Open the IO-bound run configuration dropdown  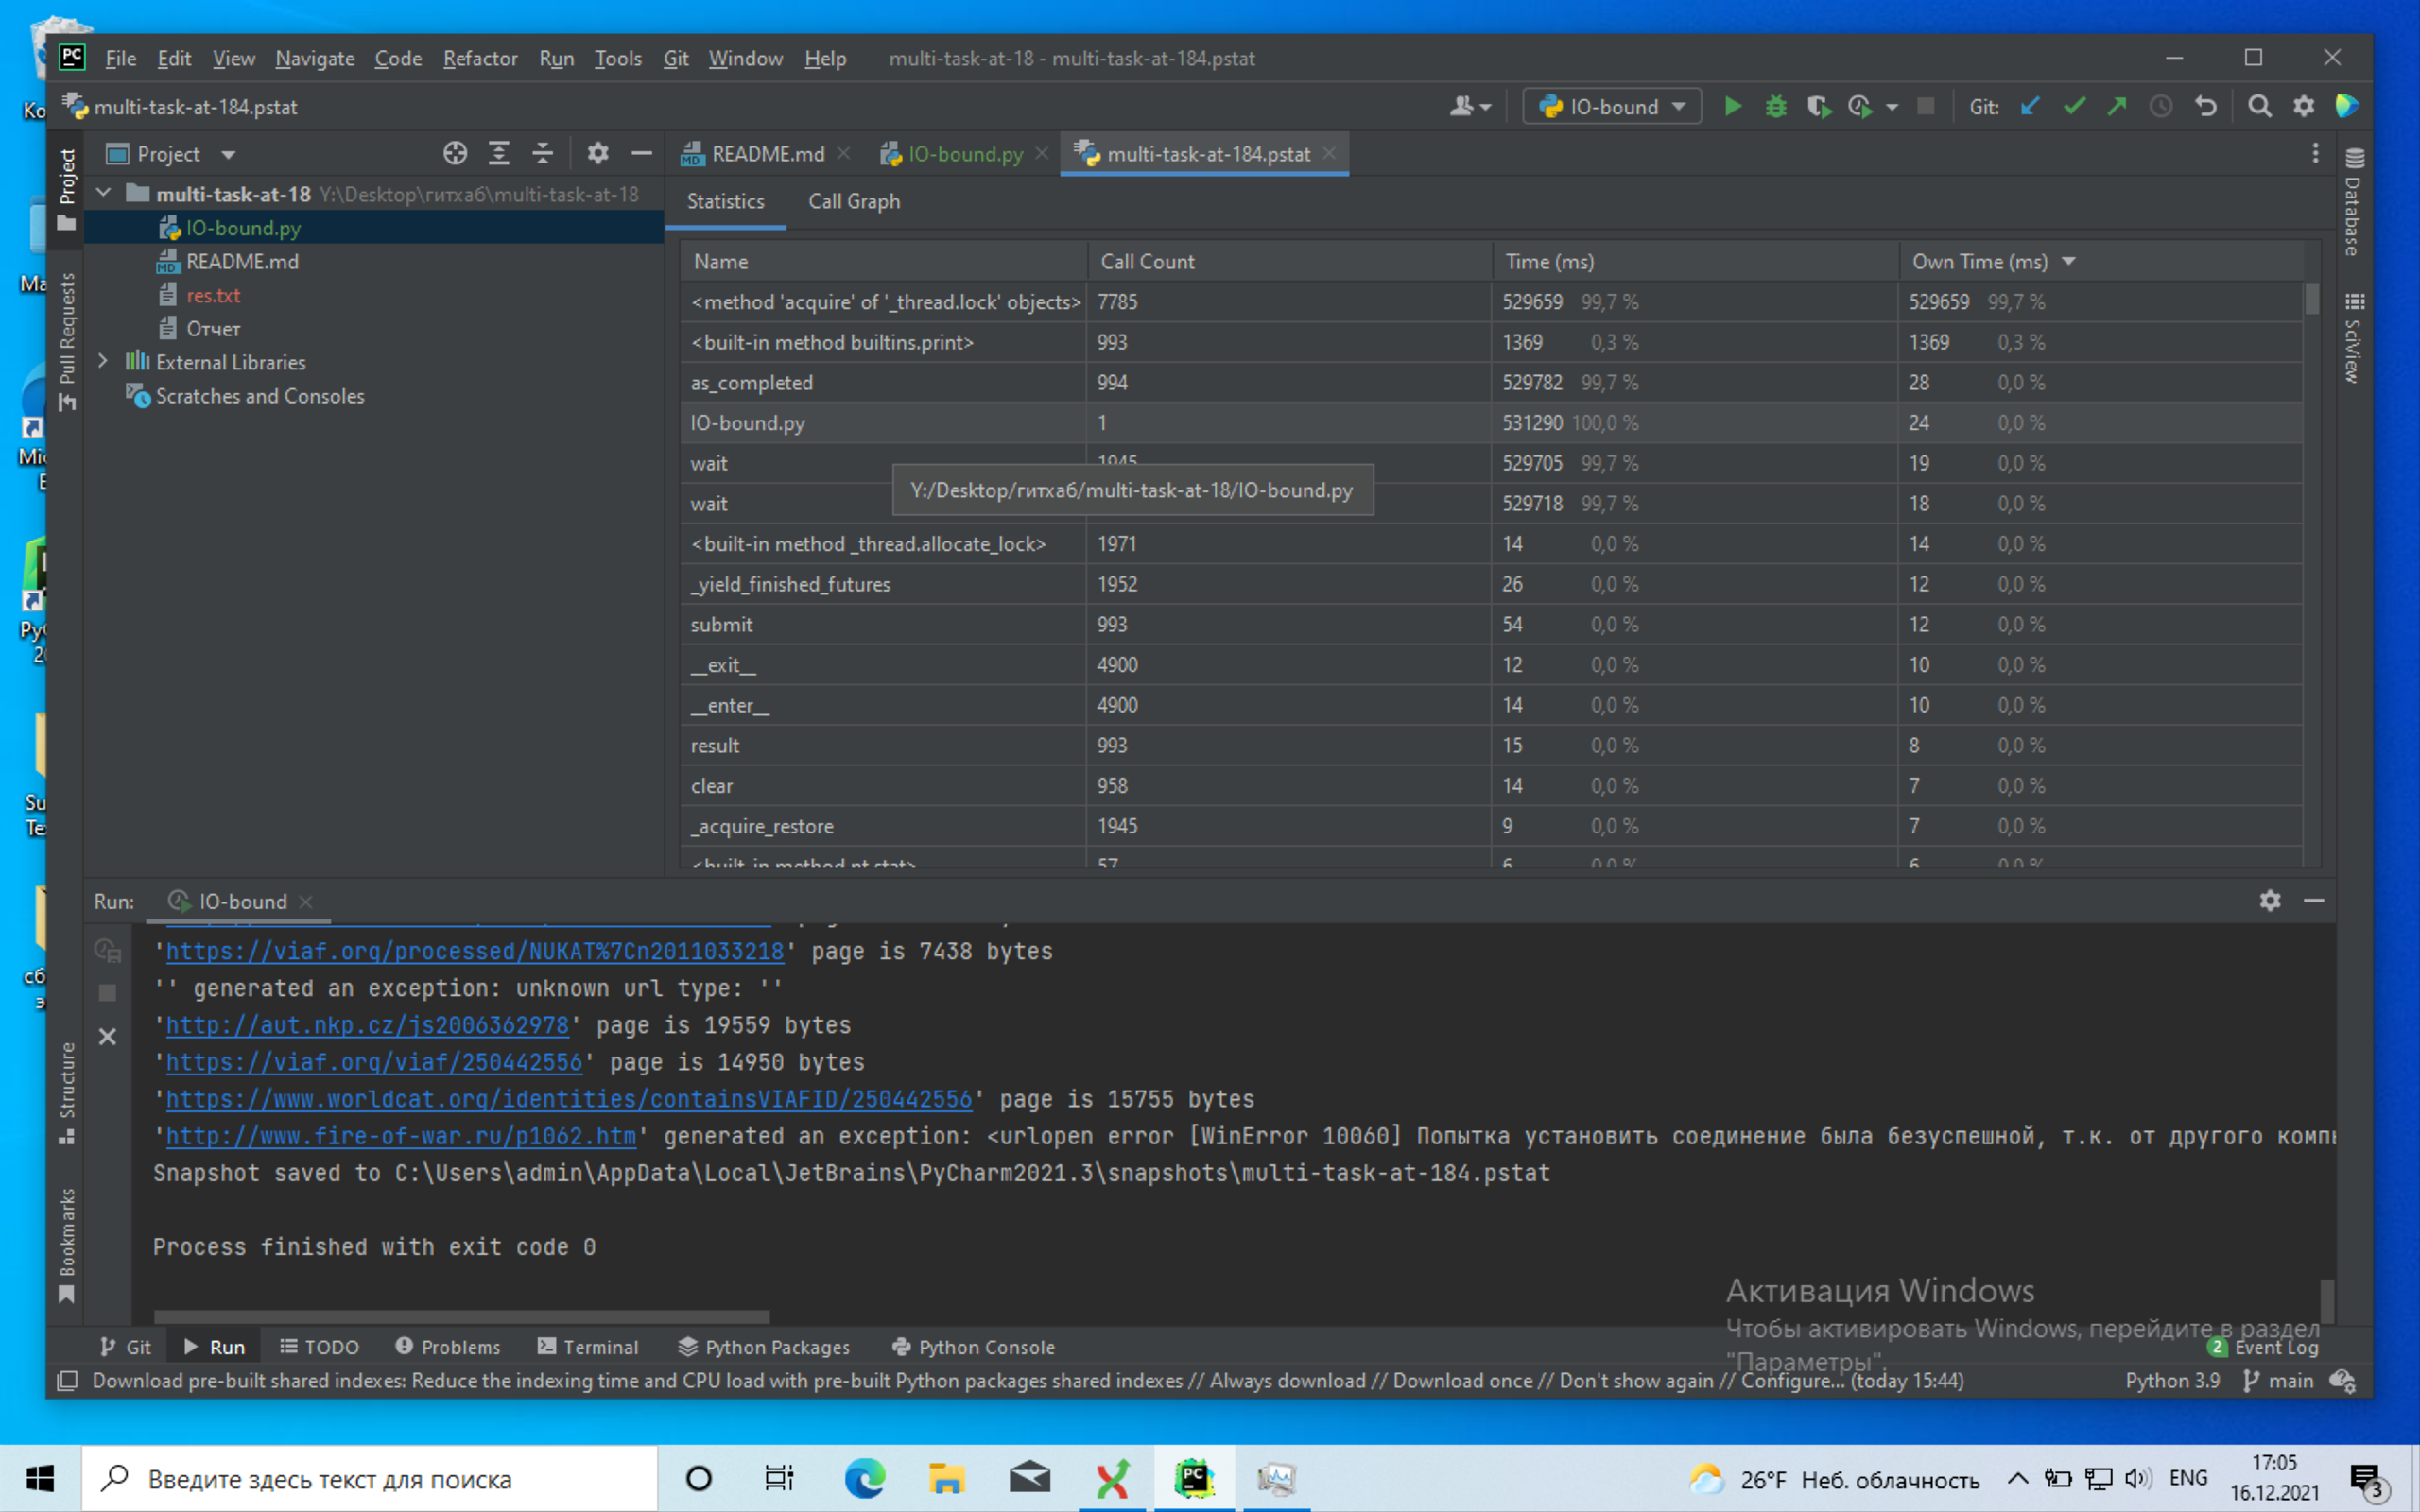[x=1612, y=106]
